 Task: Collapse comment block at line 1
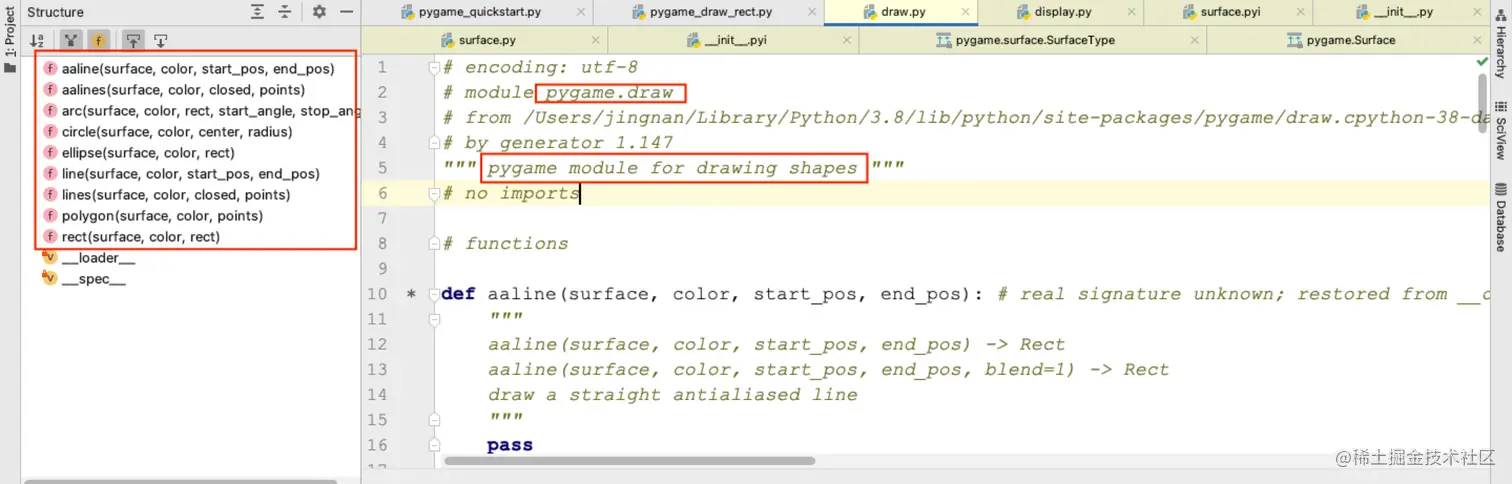point(434,68)
